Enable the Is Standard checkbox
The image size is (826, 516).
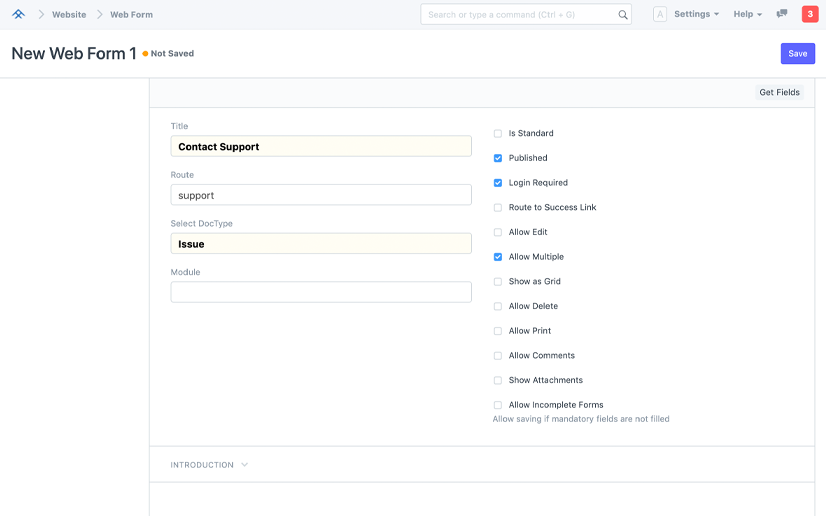tap(498, 133)
